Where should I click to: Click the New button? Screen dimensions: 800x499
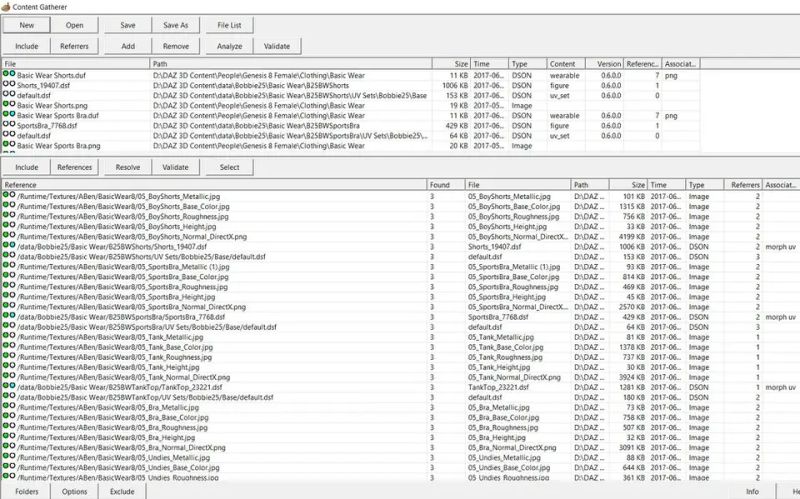[27, 25]
